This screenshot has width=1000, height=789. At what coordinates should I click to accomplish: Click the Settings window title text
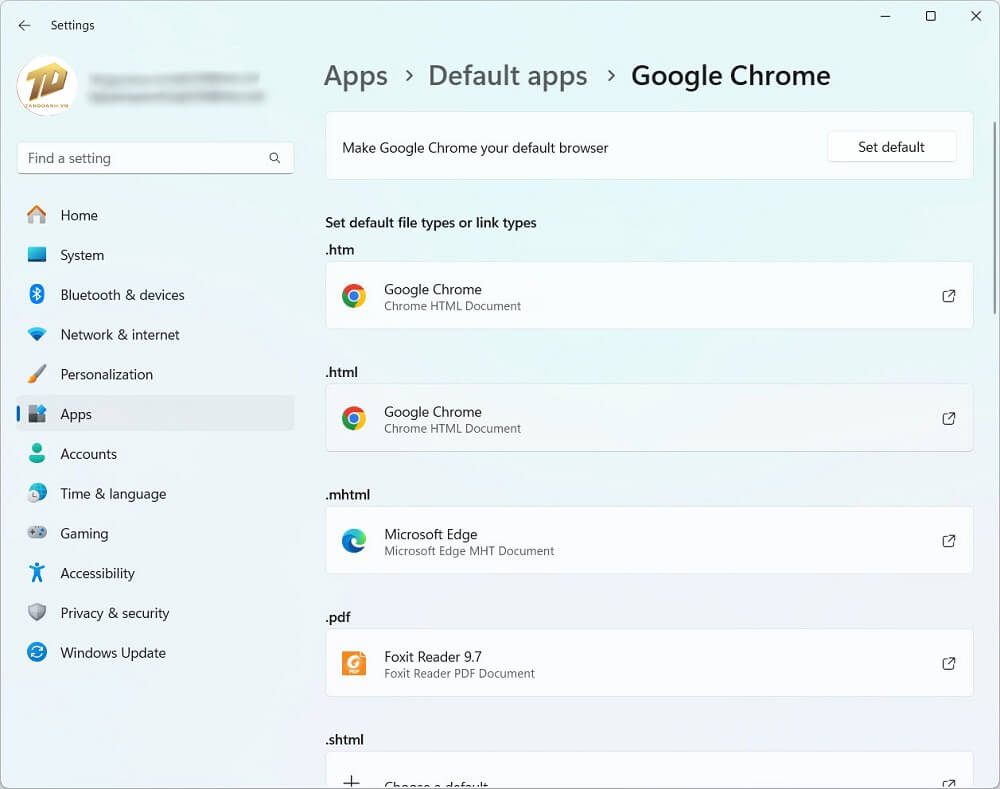click(x=73, y=26)
